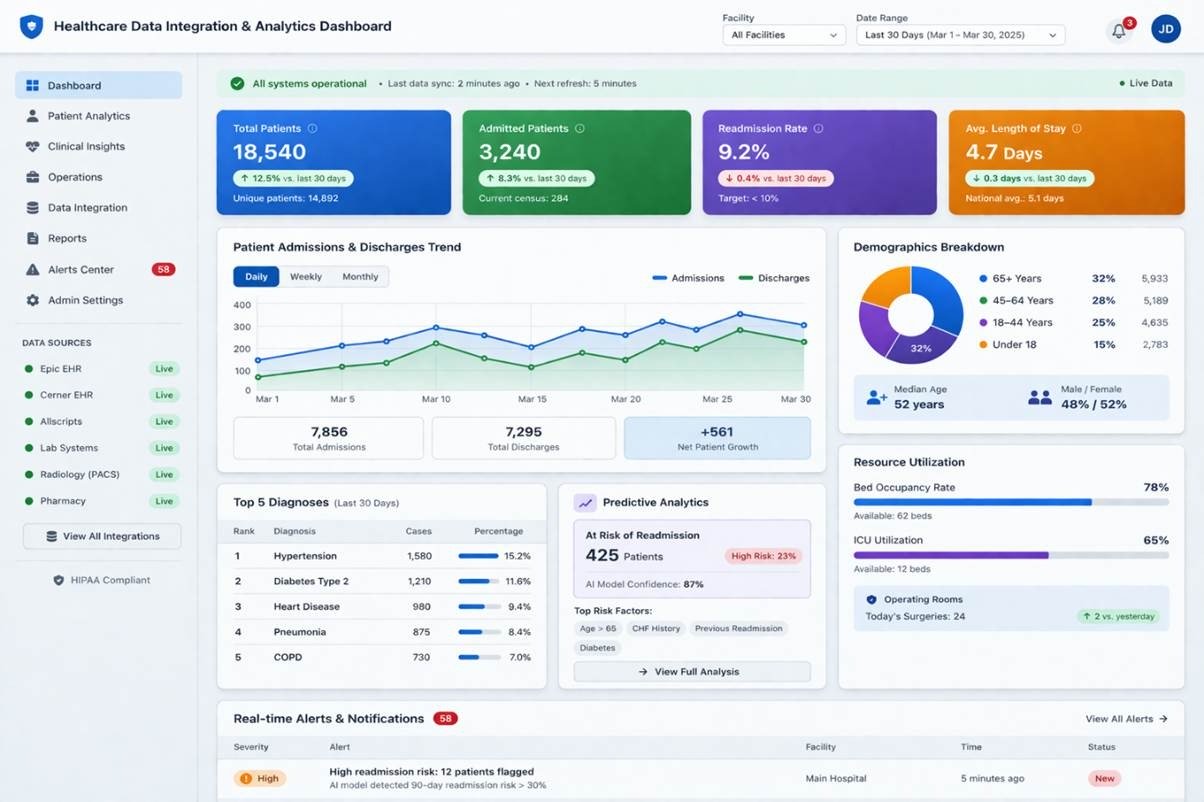
Task: Open Patient Analytics in sidebar
Action: point(89,116)
